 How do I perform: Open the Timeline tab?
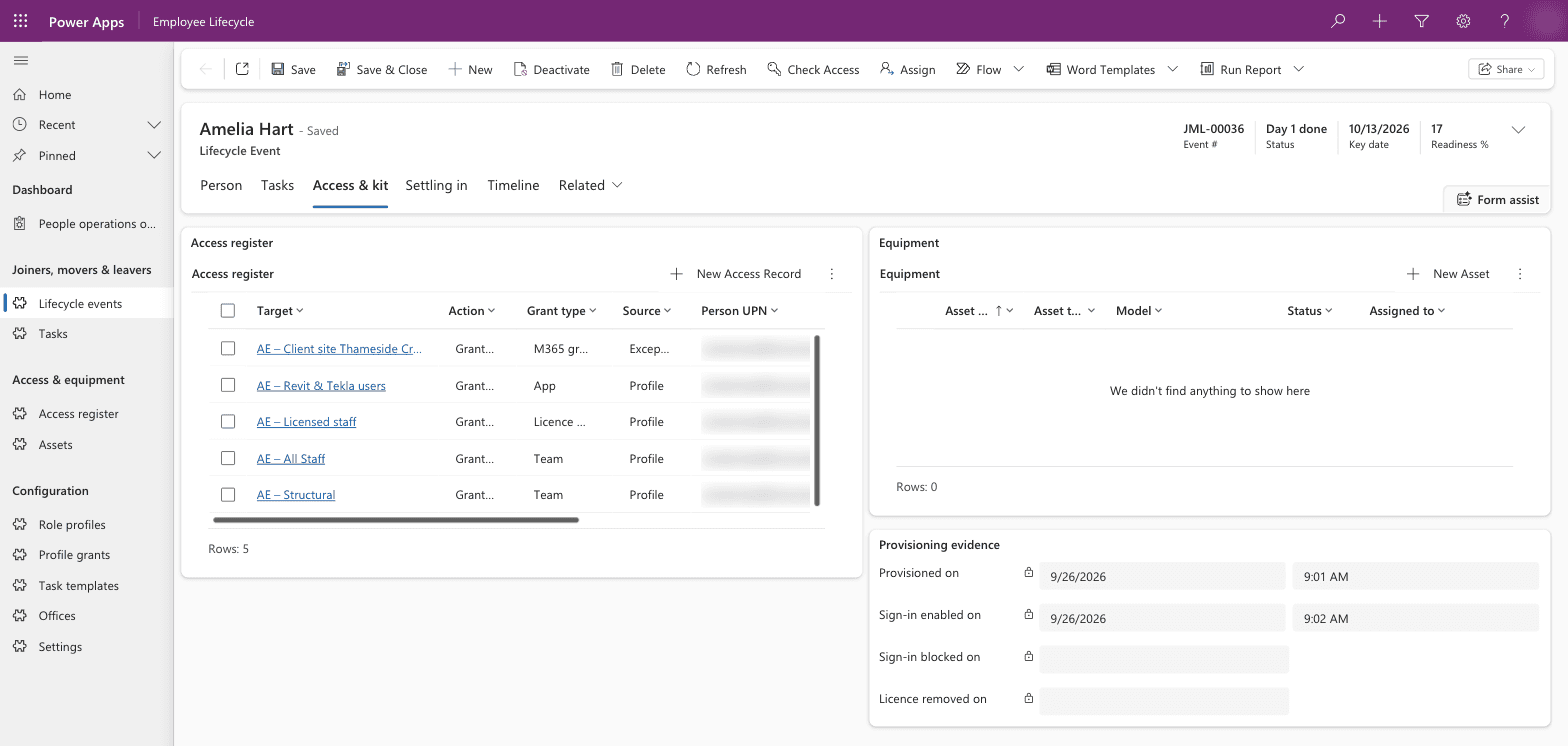(x=513, y=185)
